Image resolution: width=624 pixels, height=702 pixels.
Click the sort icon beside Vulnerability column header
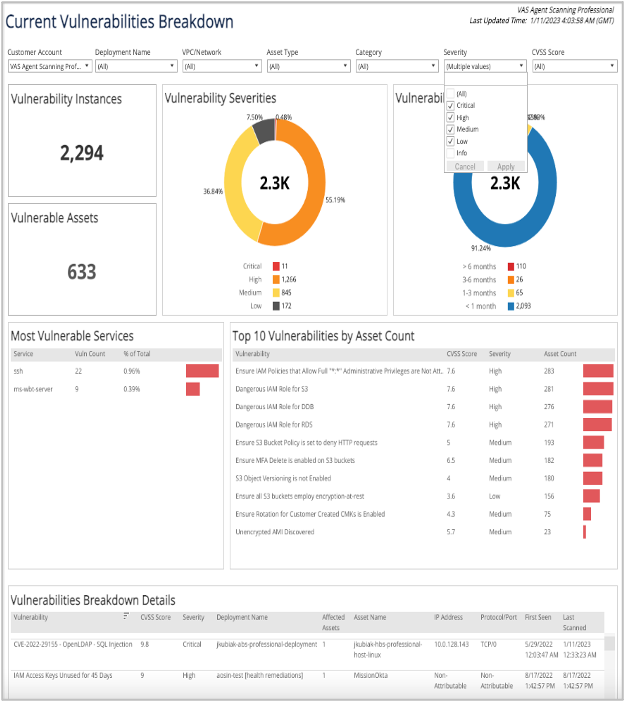pos(126,617)
